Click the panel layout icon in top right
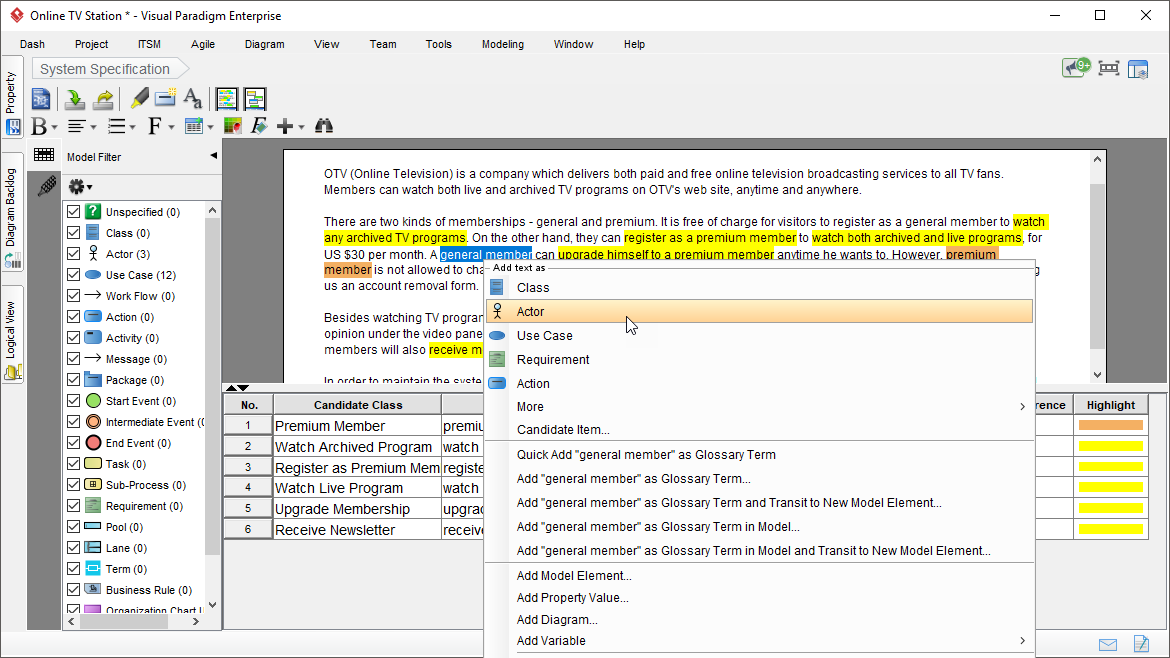 (x=1138, y=69)
